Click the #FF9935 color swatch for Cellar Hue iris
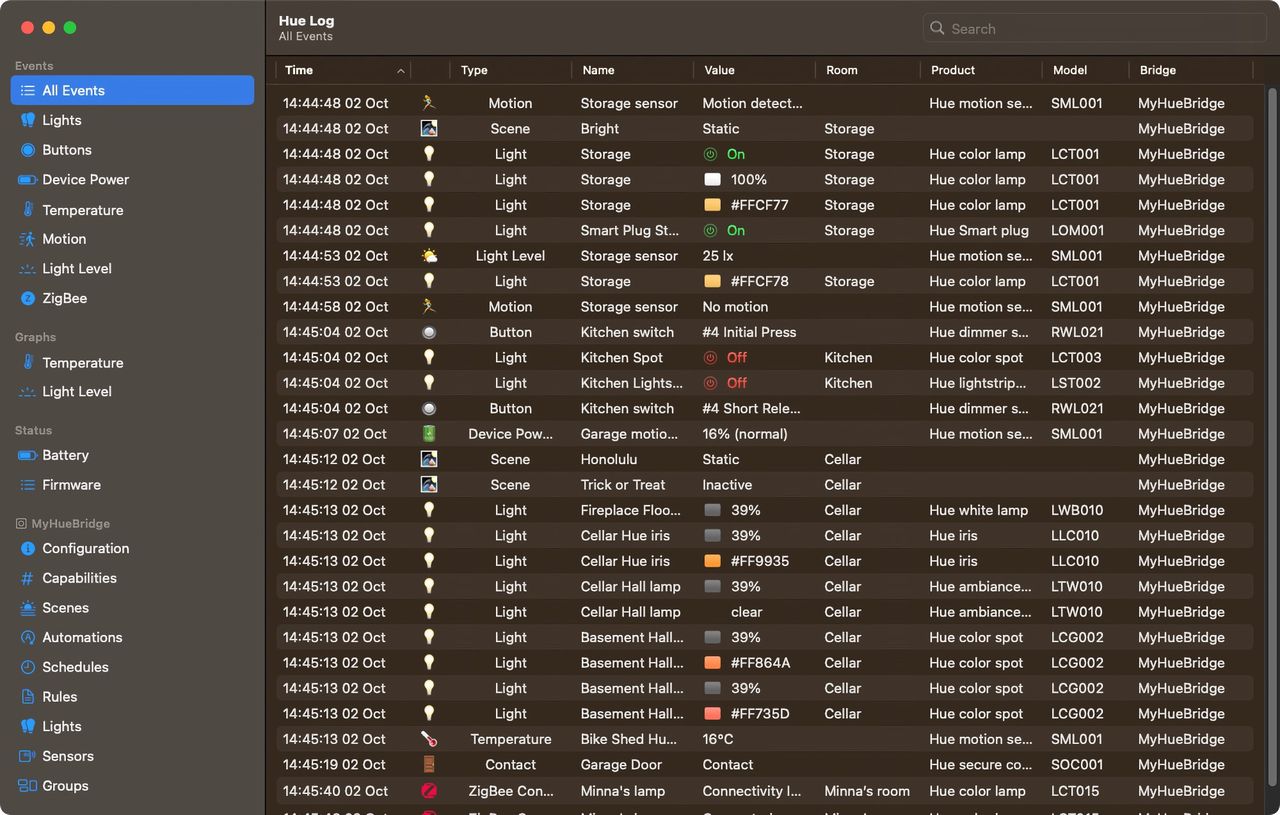1280x815 pixels. pyautogui.click(x=713, y=561)
